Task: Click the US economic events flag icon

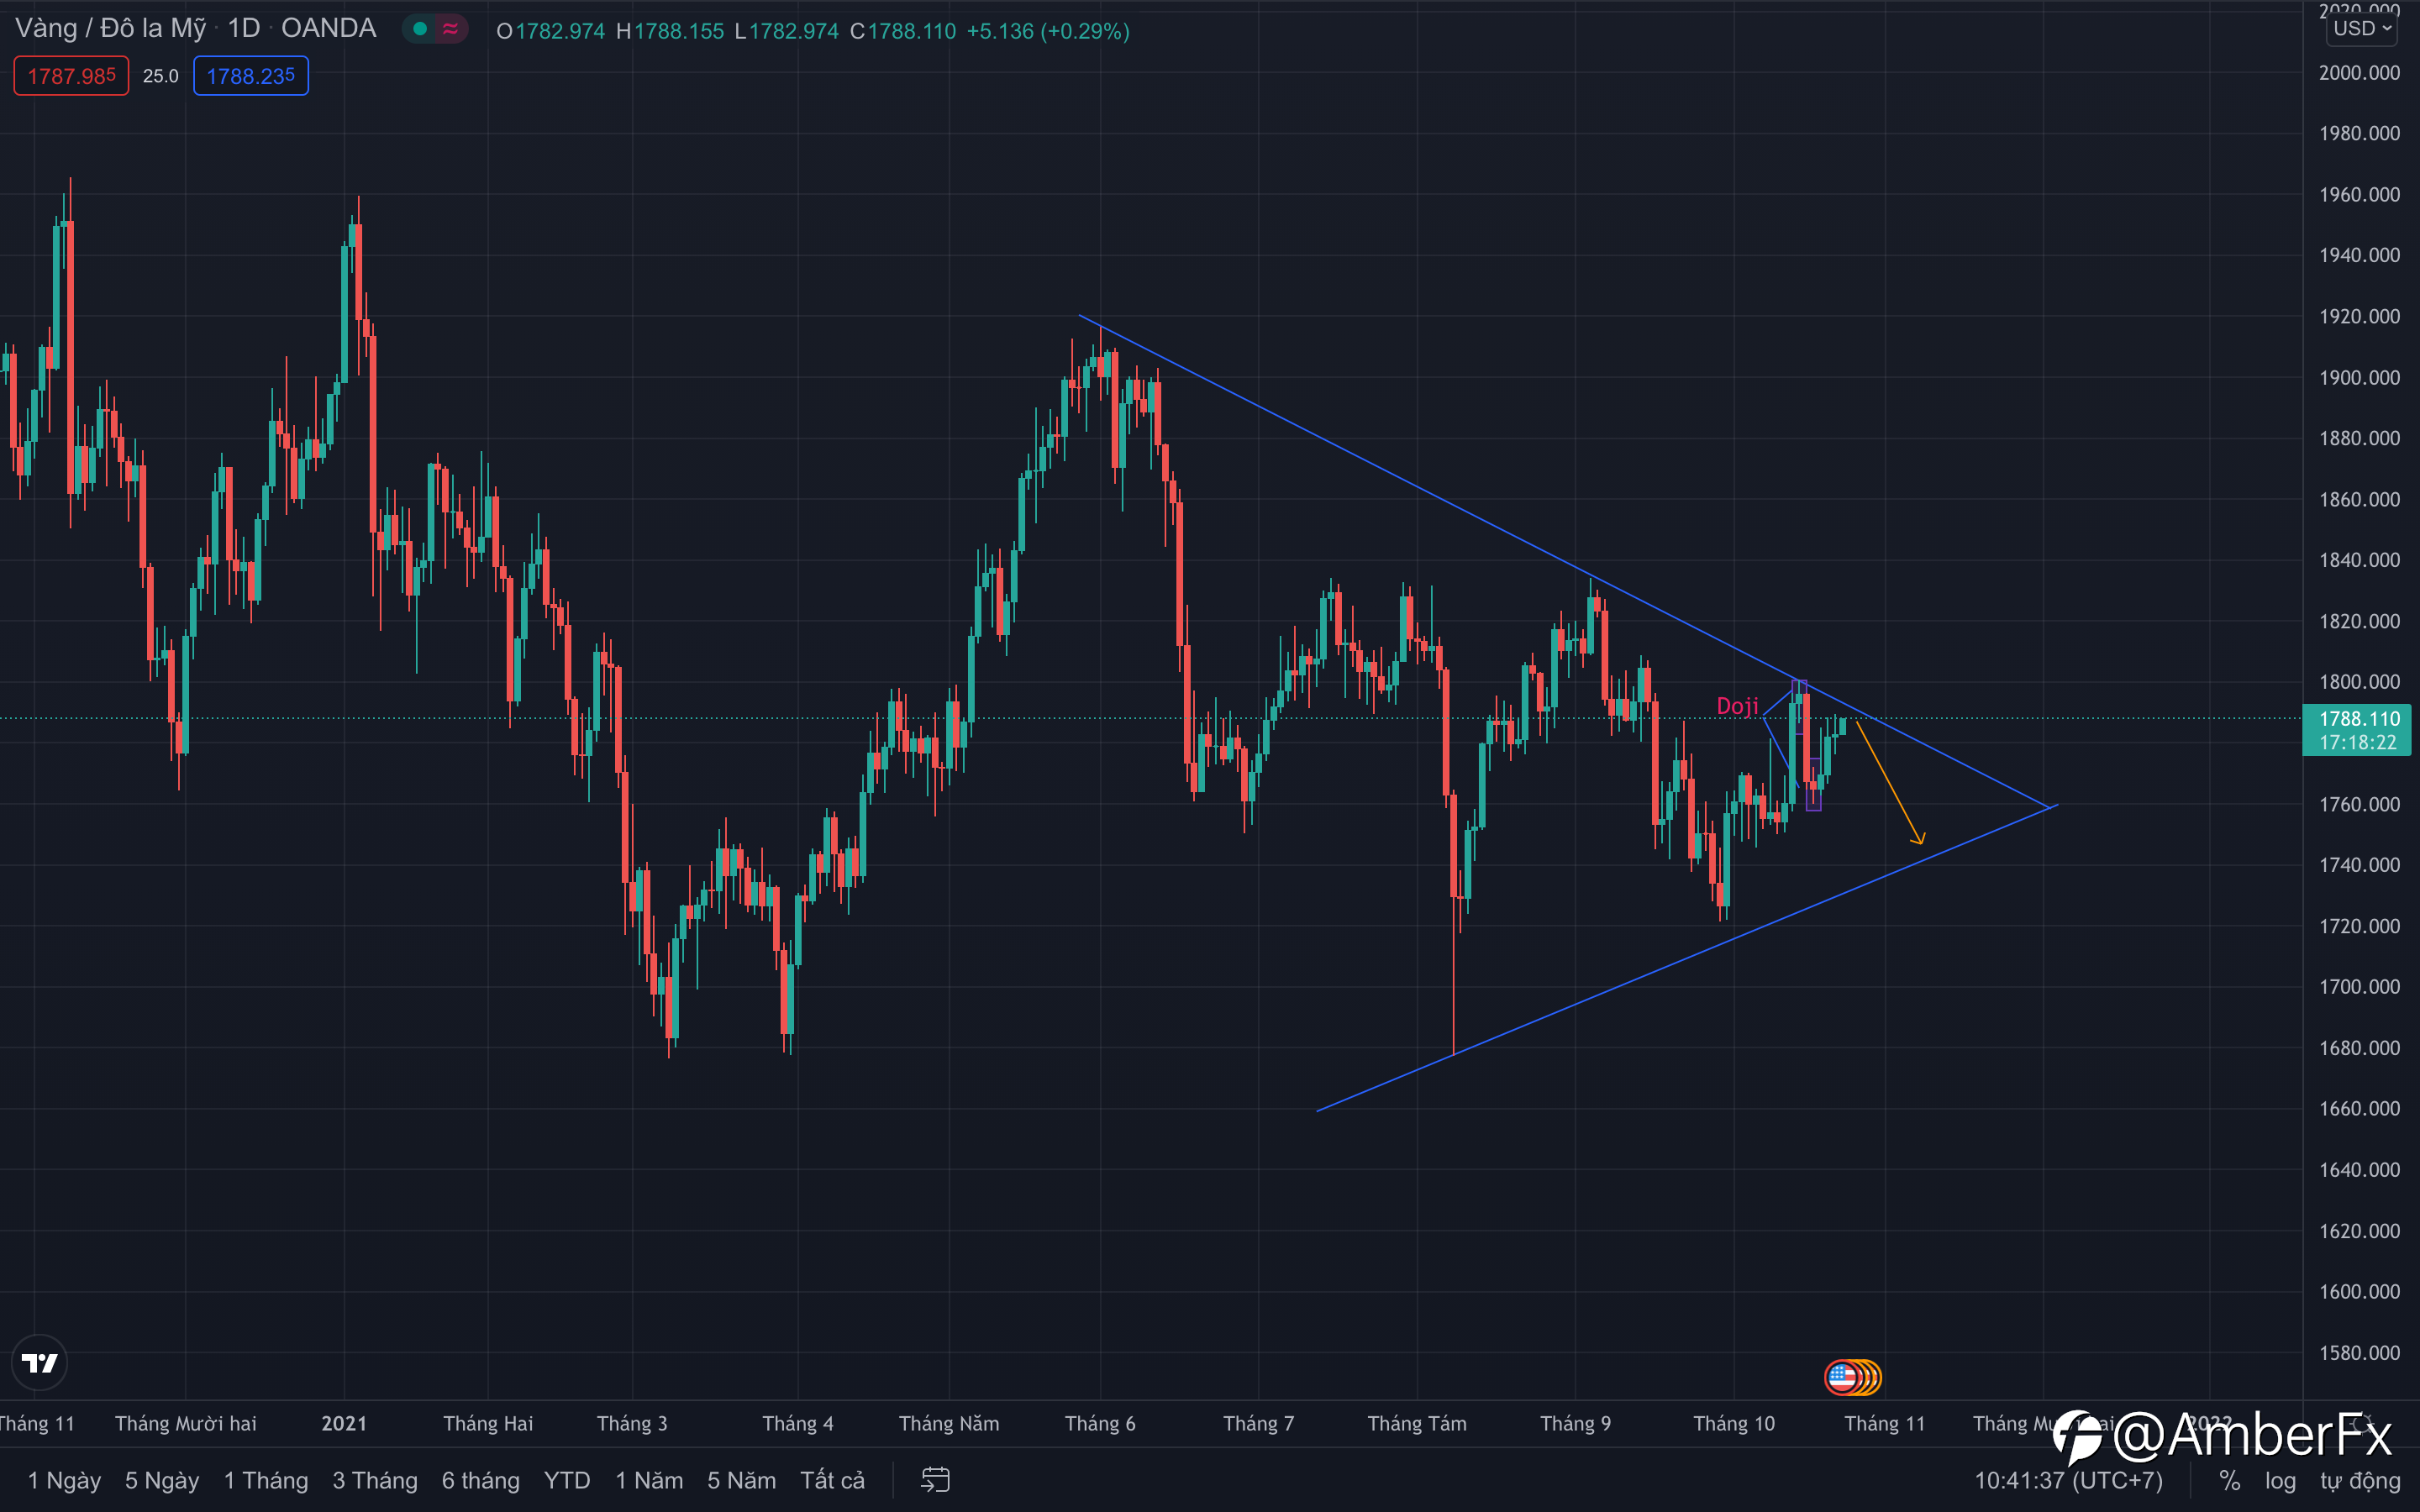Action: [1842, 1377]
